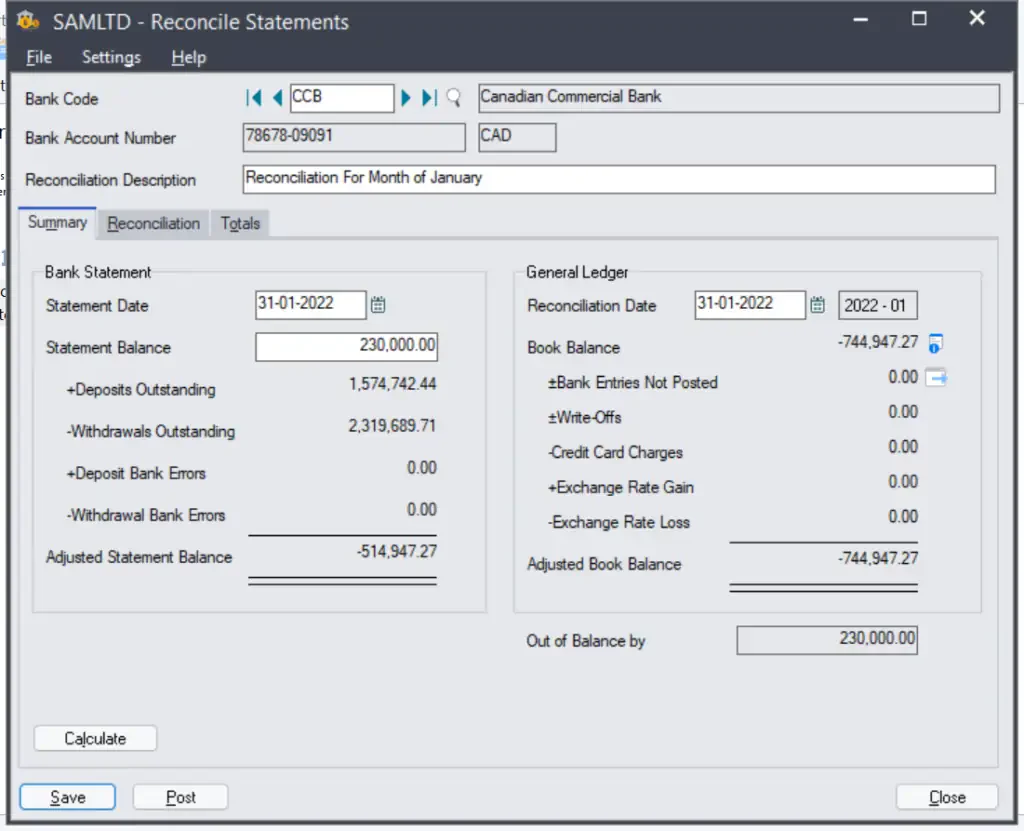Go to previous bank code record
Screen dimensions: 1024x831
click(x=277, y=98)
